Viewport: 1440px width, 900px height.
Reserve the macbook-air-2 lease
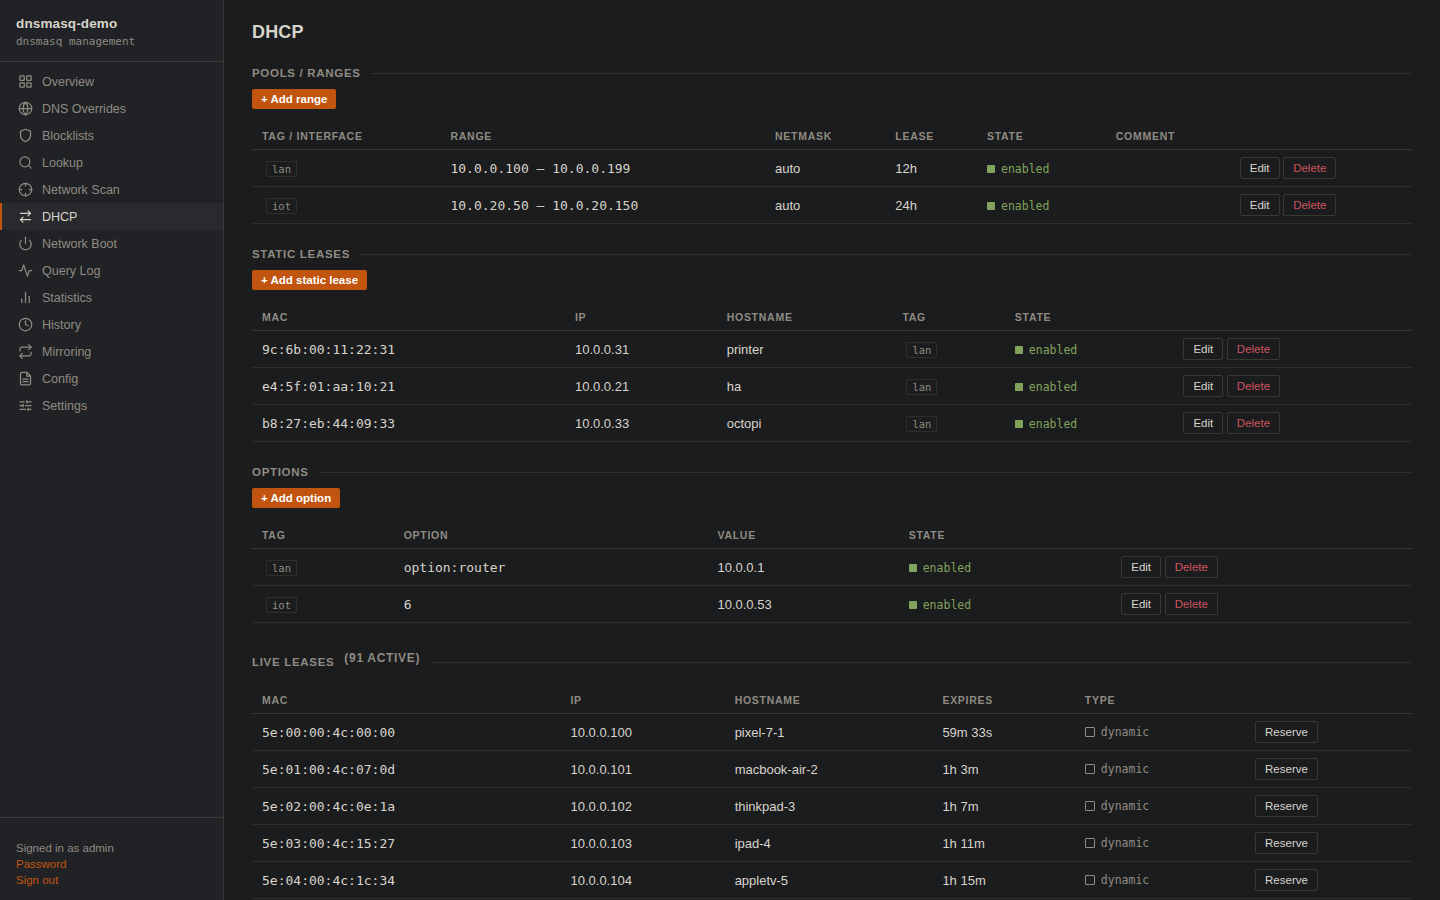pyautogui.click(x=1286, y=769)
